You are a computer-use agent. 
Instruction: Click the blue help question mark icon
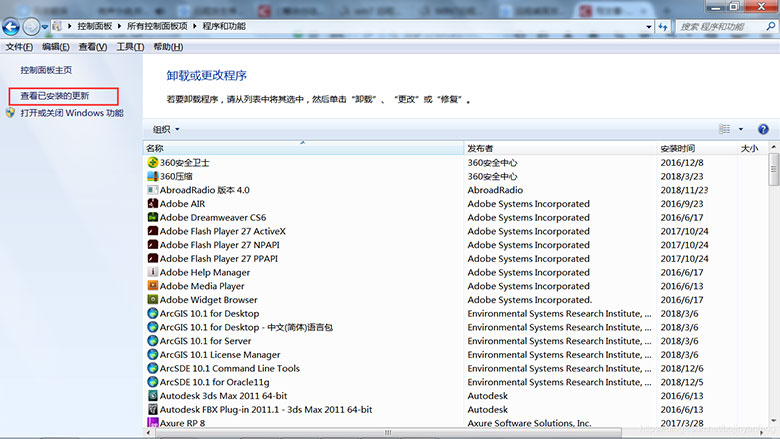click(763, 129)
